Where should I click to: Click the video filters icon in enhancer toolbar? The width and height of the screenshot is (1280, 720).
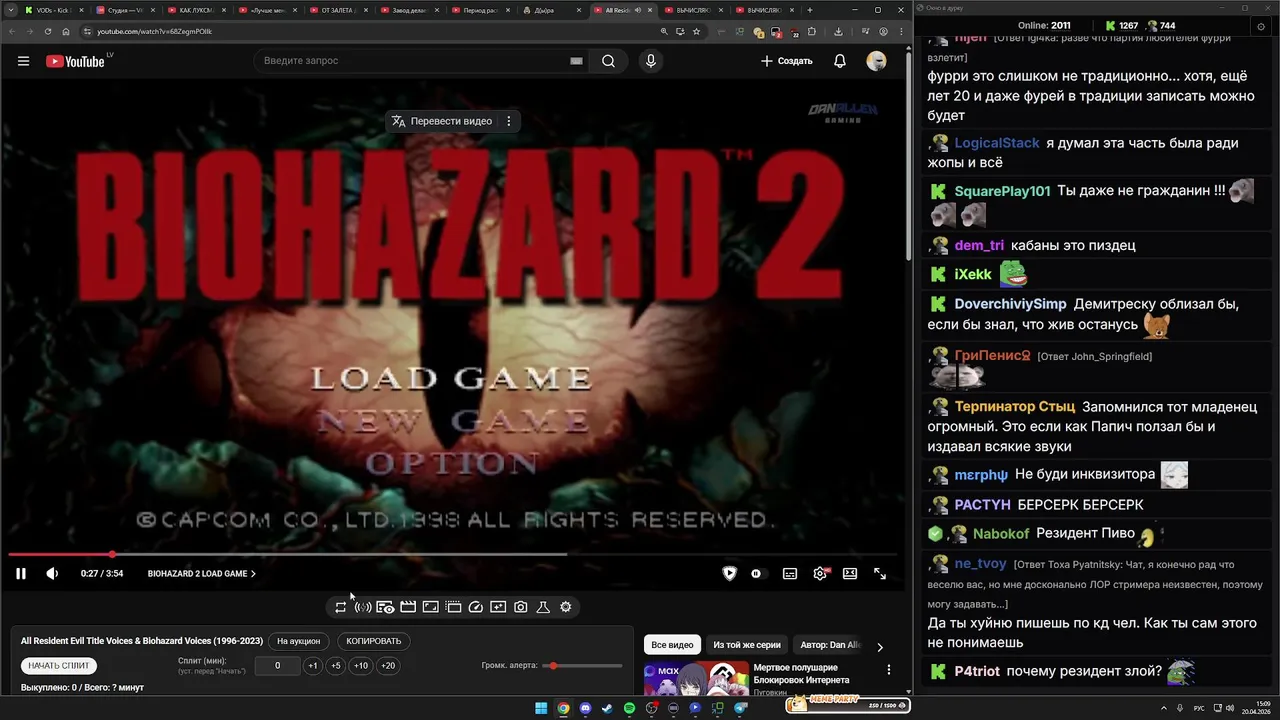click(498, 607)
